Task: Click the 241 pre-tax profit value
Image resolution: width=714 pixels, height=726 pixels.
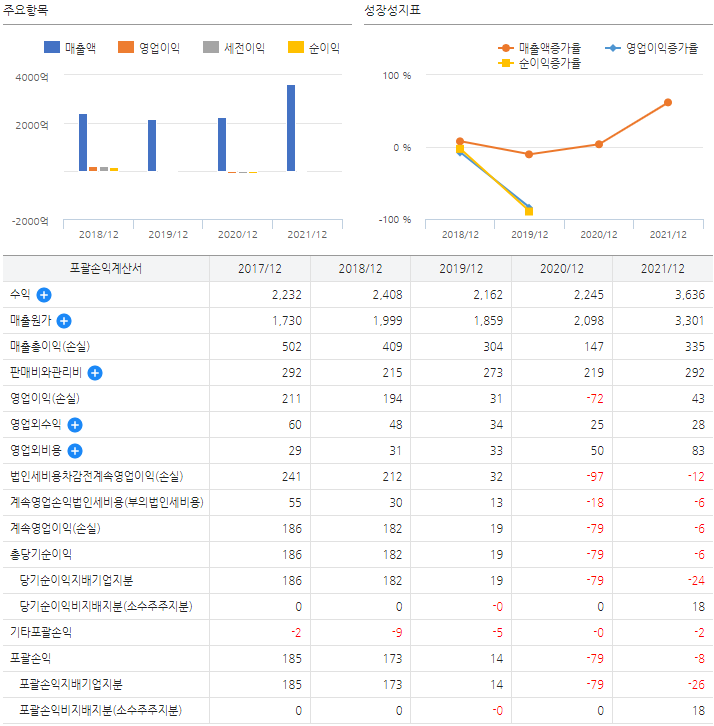Action: (292, 476)
